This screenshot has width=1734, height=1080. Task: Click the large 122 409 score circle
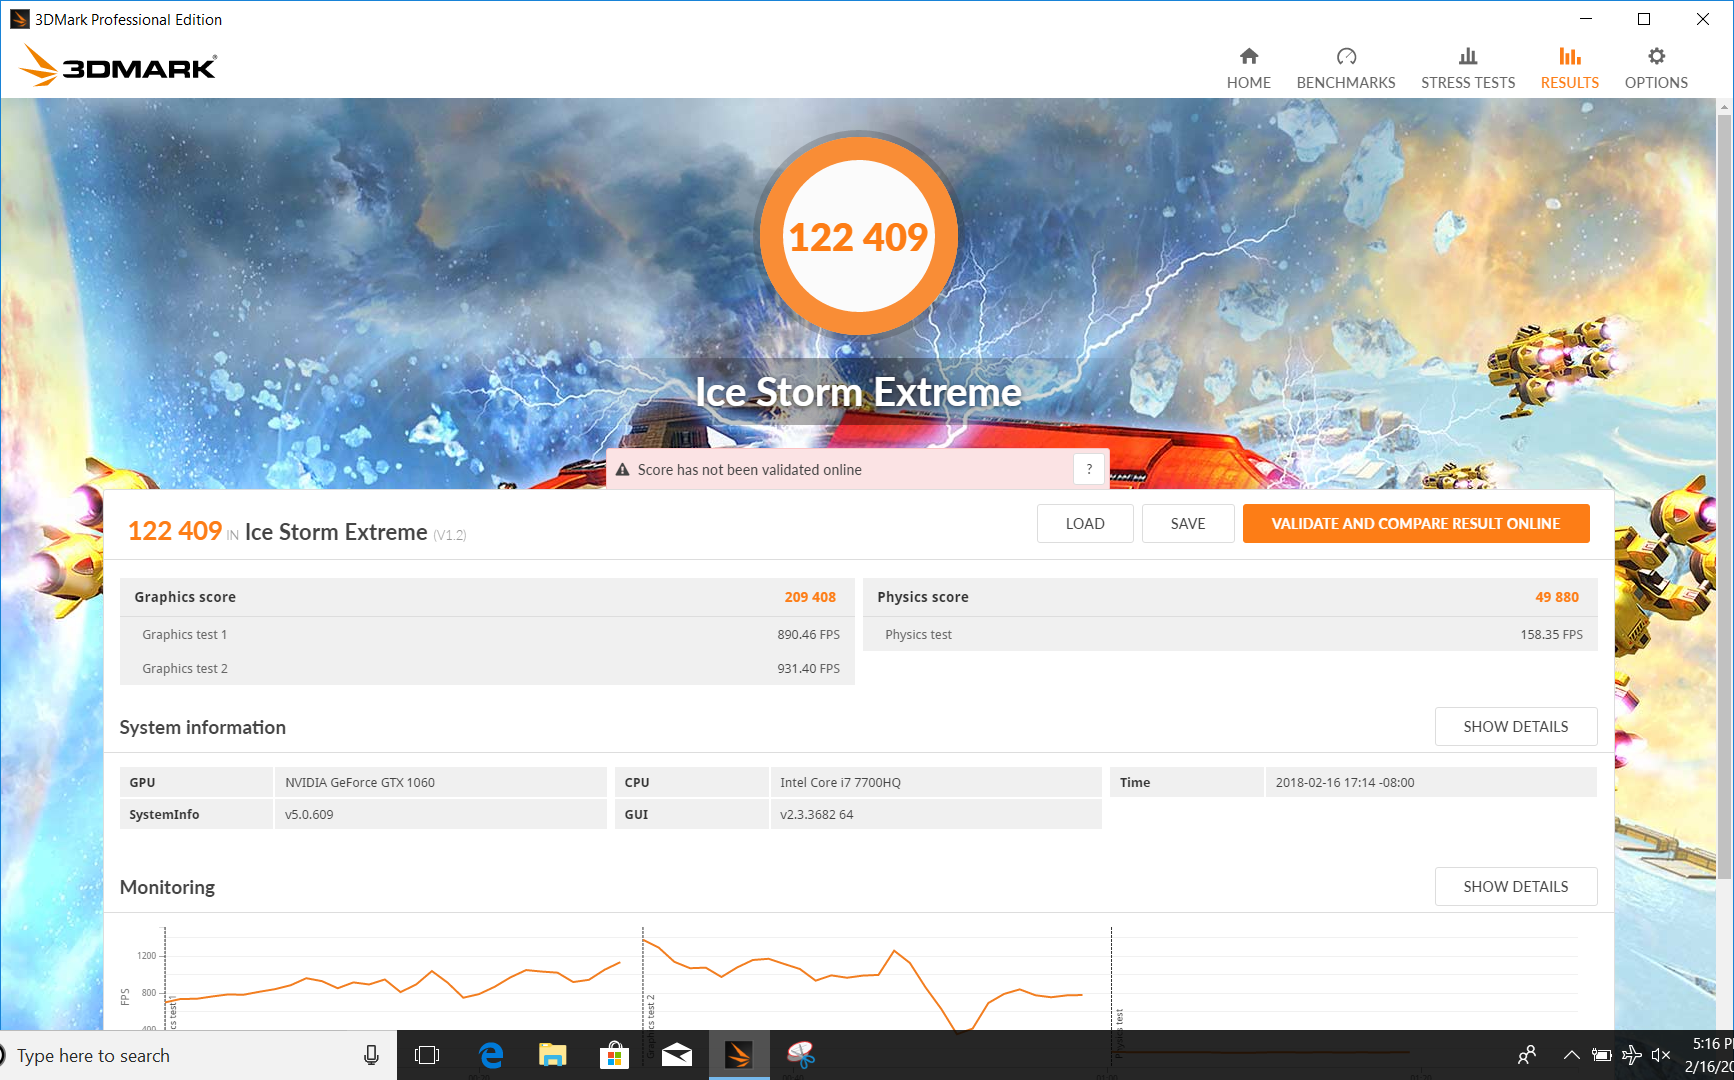858,236
